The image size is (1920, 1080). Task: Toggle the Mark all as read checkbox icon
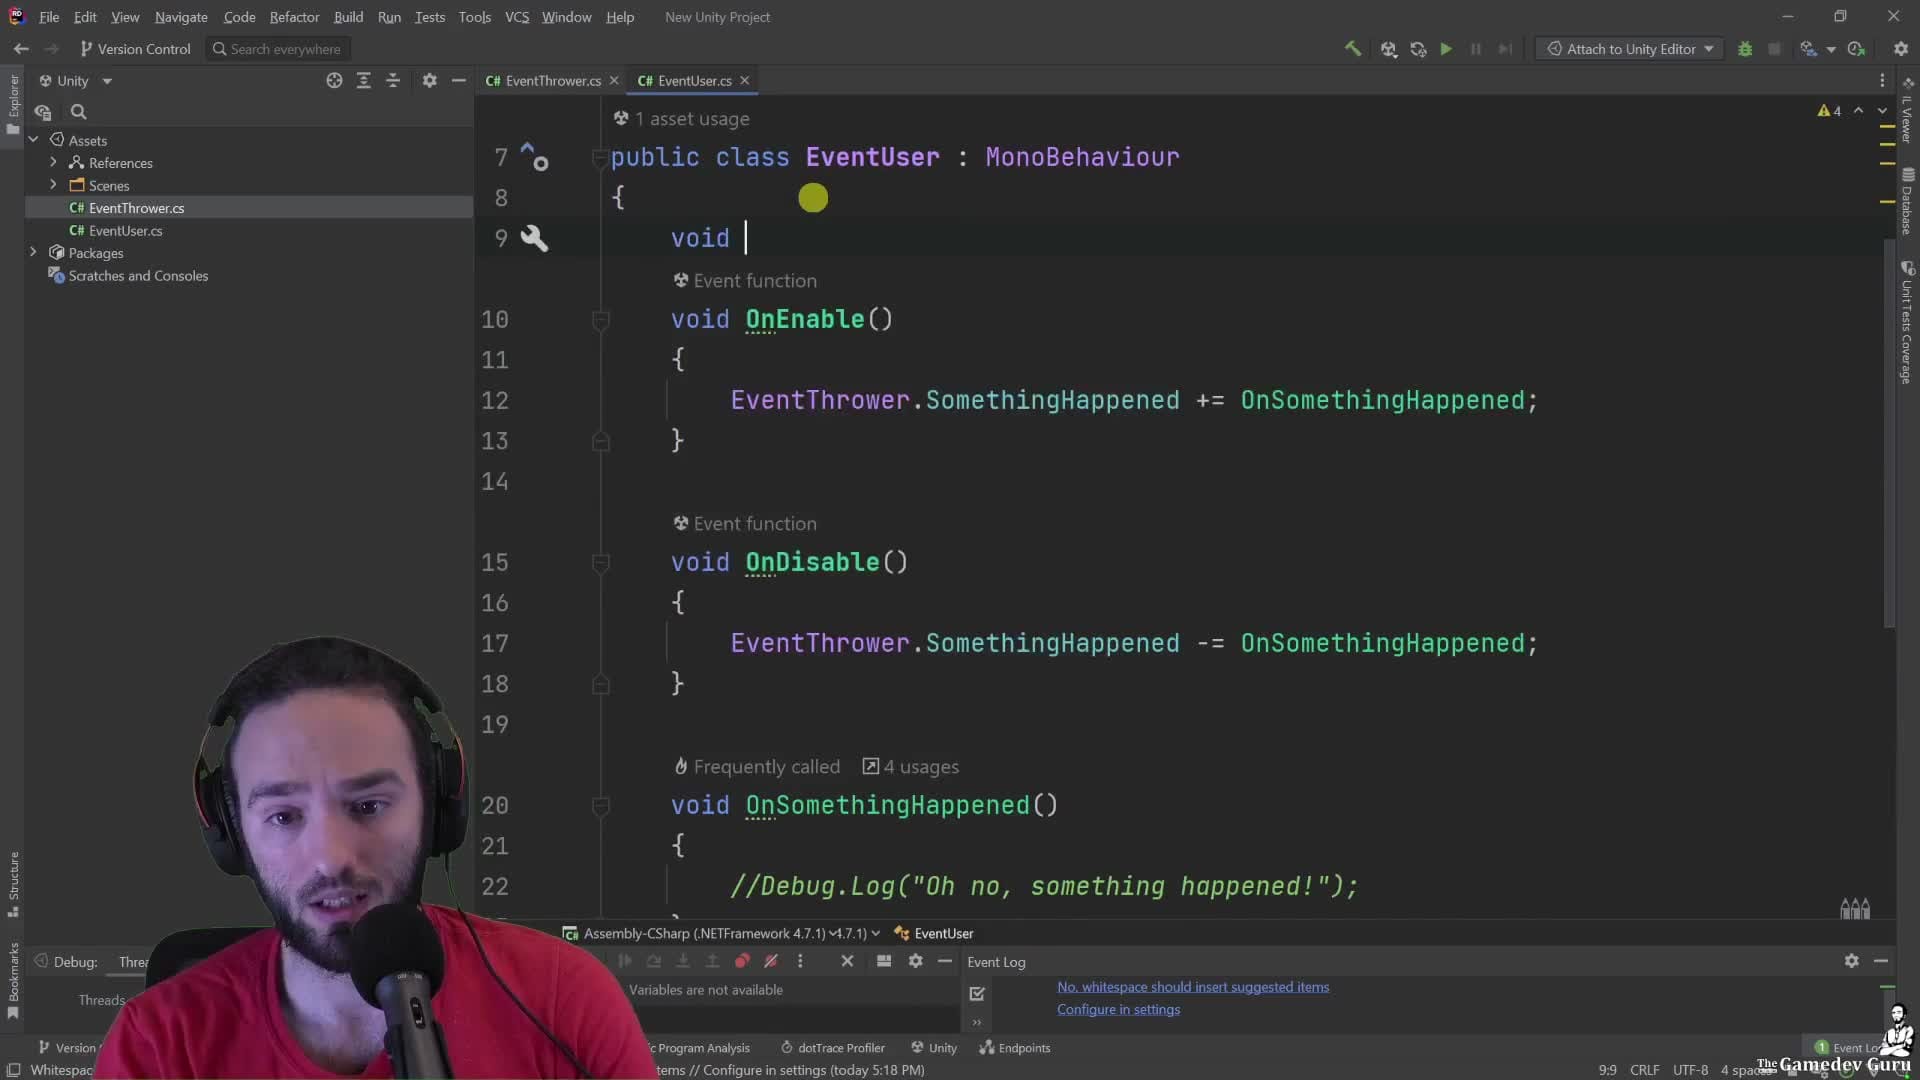[x=977, y=993]
